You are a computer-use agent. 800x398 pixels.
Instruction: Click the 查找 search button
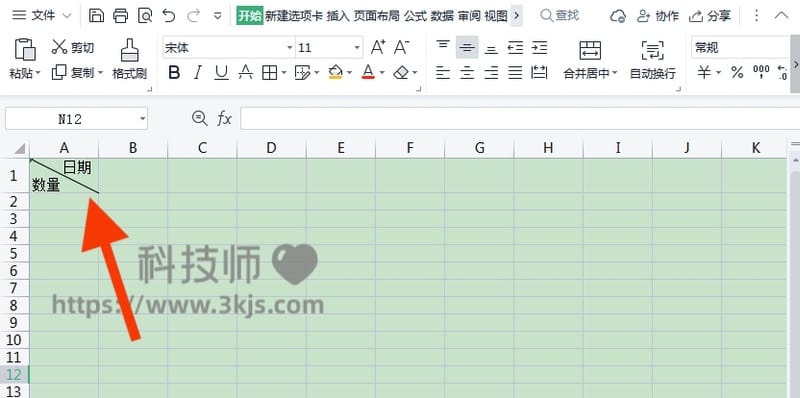(560, 16)
